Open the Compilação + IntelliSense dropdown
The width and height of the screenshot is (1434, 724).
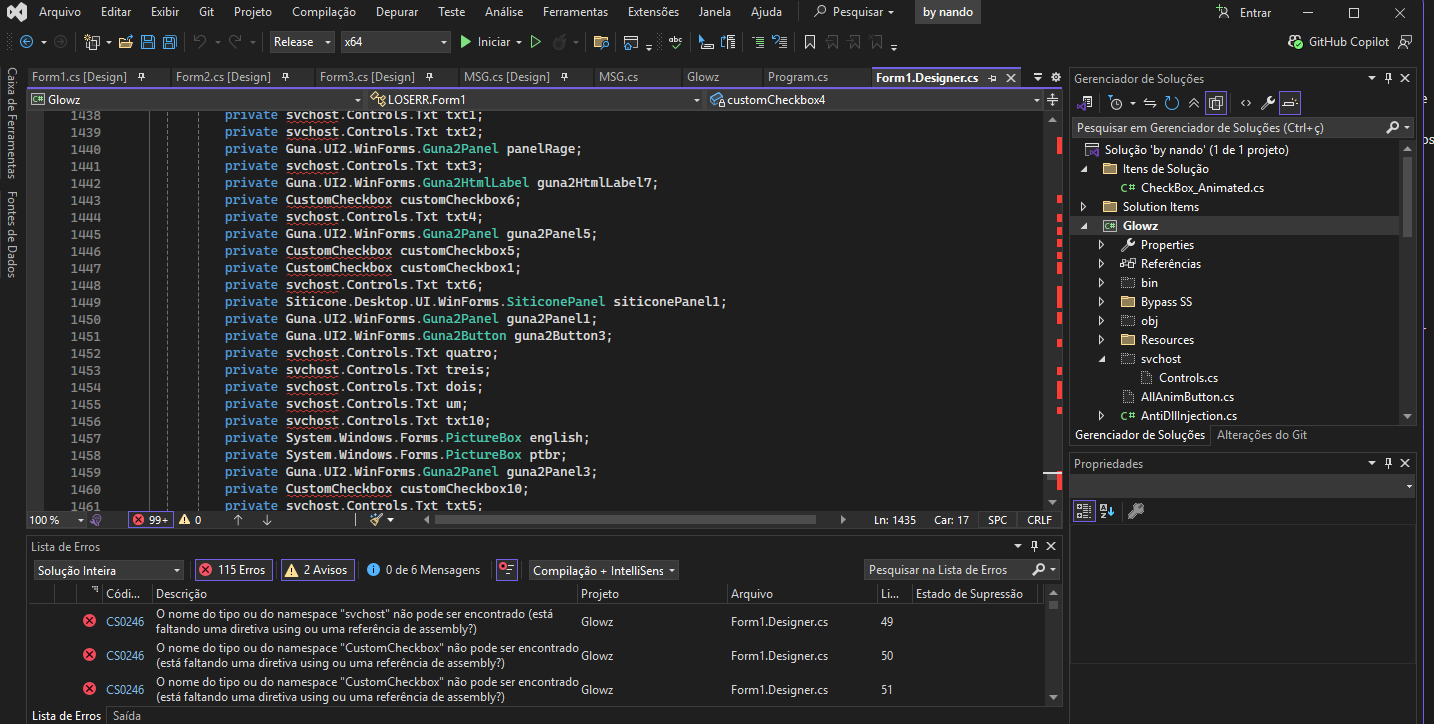(x=604, y=570)
